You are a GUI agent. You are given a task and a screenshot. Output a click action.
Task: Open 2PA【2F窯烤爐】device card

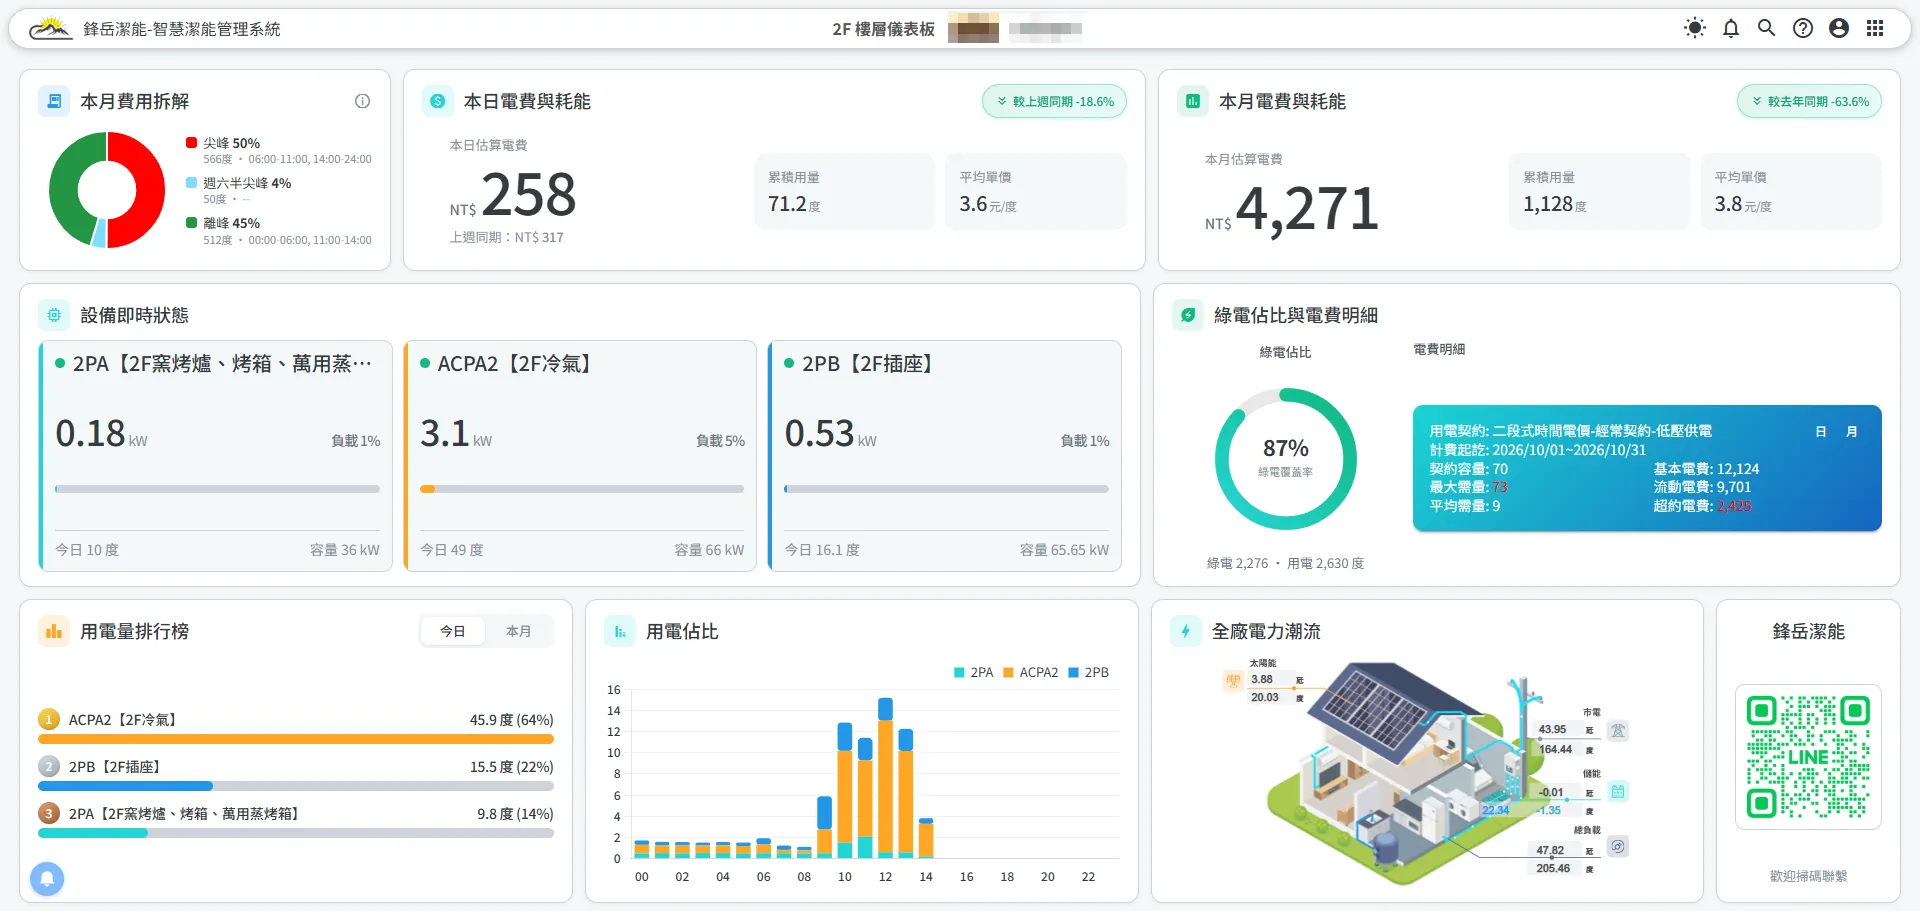[x=216, y=456]
